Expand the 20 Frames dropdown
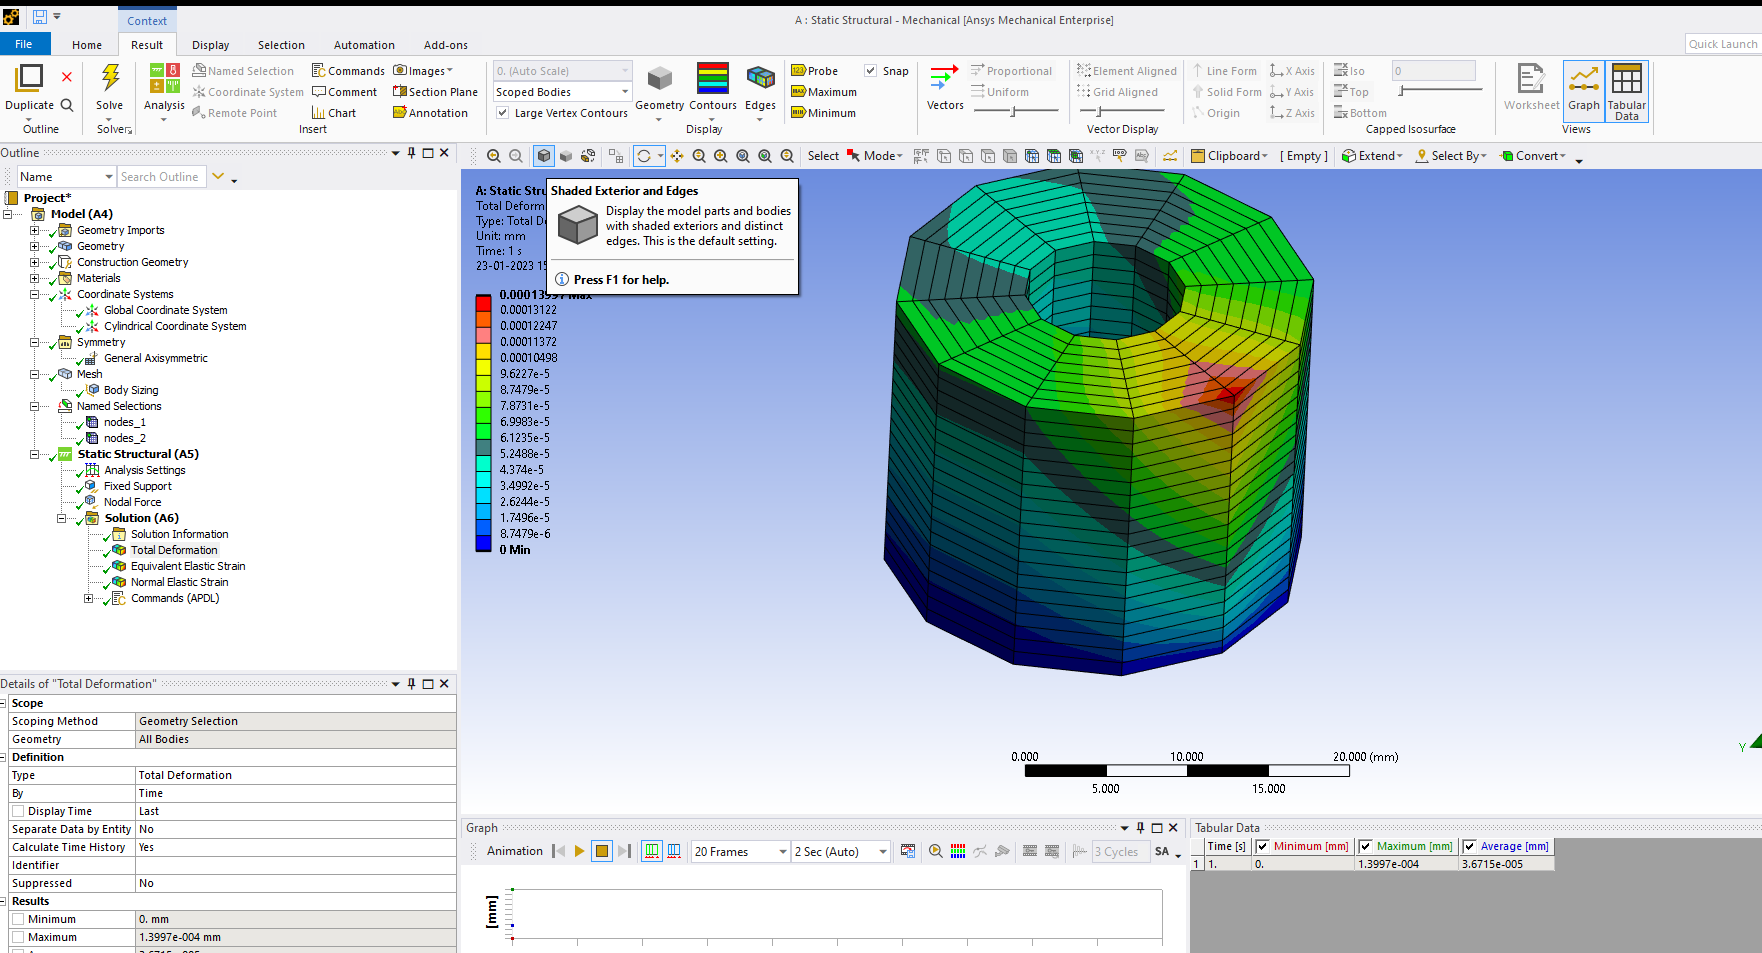The height and width of the screenshot is (953, 1762). point(782,852)
